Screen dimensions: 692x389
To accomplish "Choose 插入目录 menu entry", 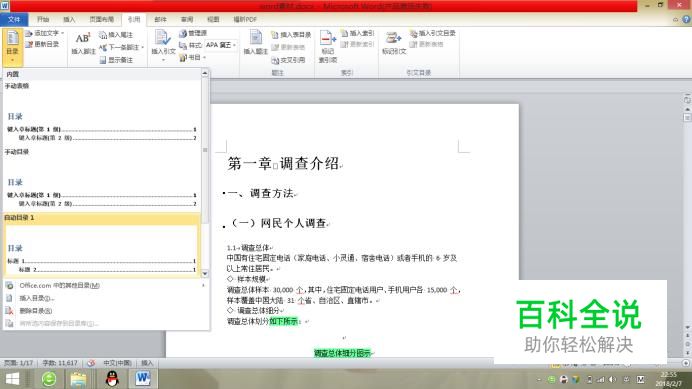I will point(105,298).
